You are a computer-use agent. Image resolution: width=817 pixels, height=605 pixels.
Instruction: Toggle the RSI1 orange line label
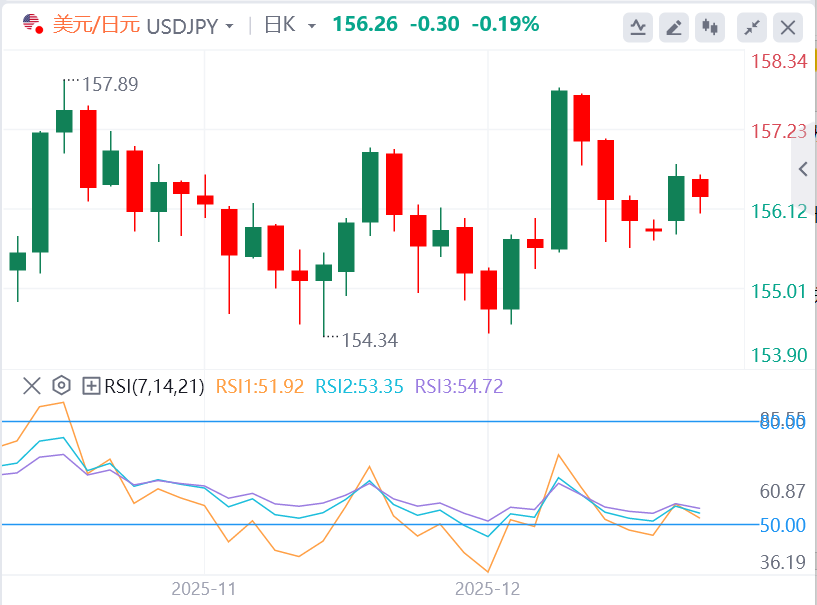click(257, 386)
